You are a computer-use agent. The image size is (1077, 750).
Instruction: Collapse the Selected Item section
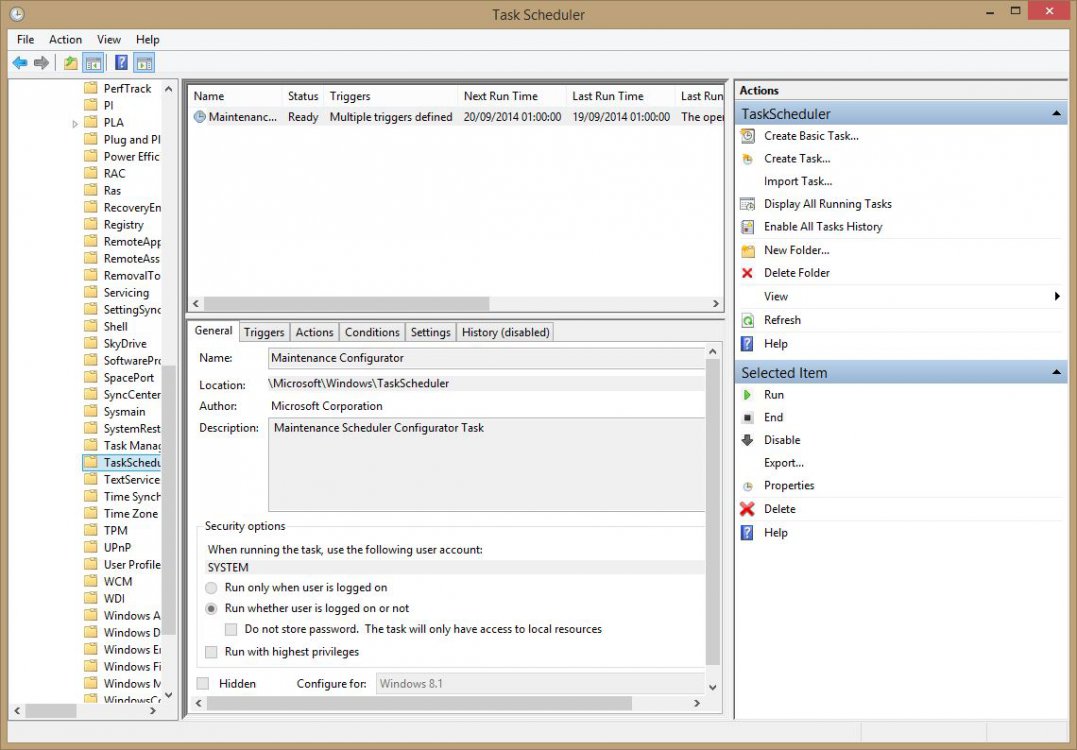click(1056, 373)
